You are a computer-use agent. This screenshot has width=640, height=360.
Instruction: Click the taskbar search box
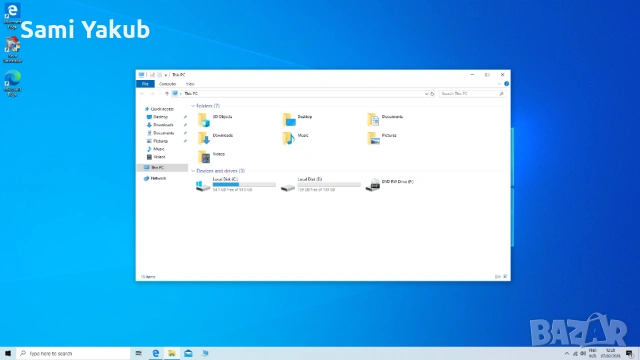coord(73,353)
